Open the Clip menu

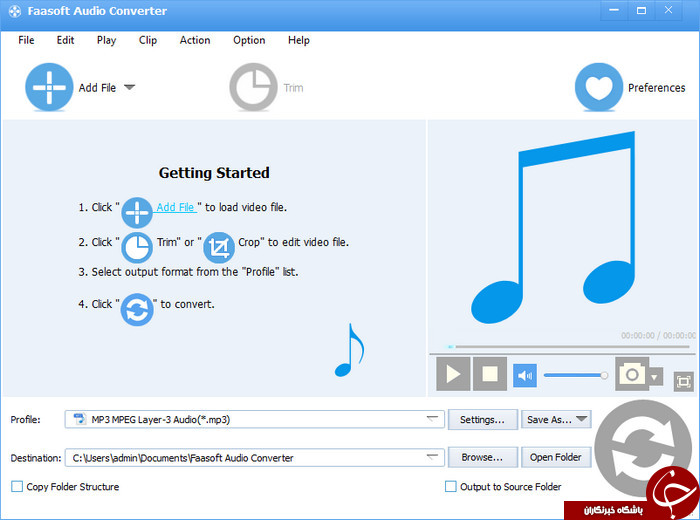coord(148,40)
